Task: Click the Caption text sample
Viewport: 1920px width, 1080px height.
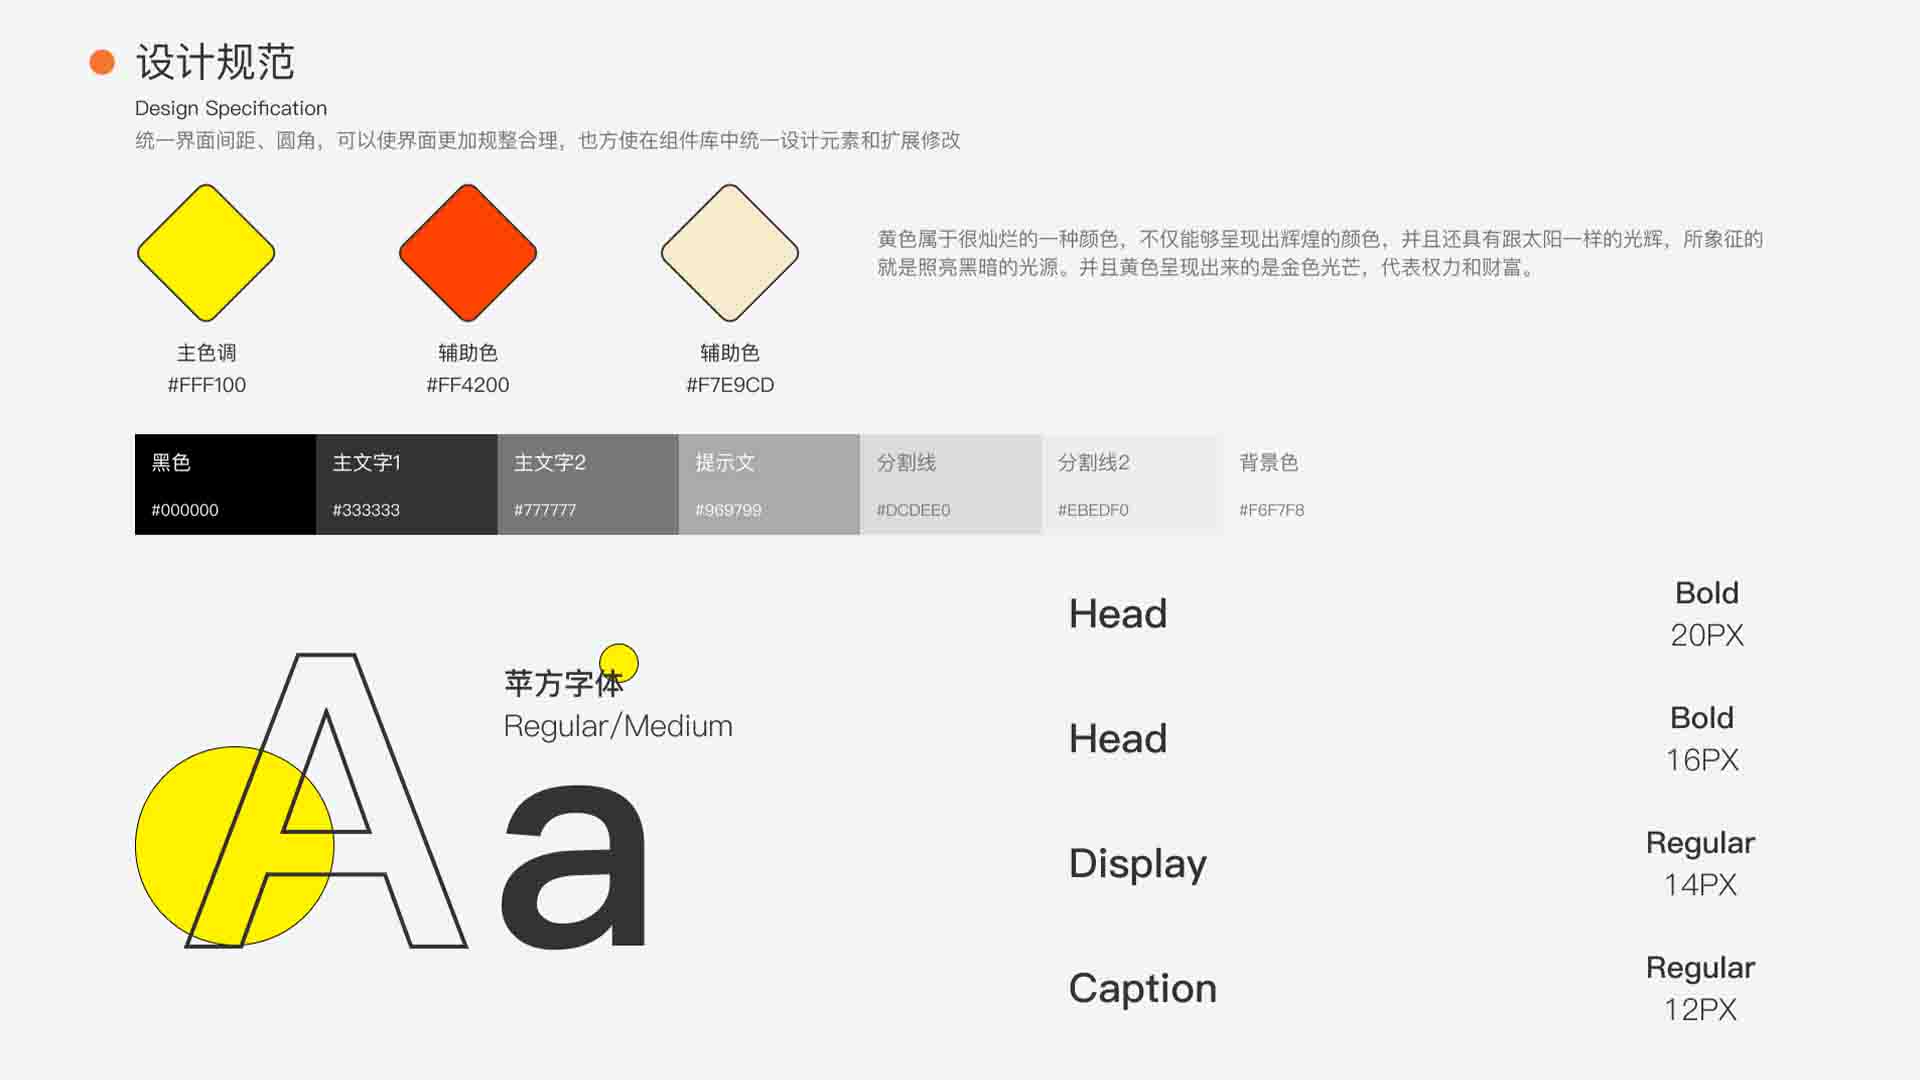Action: click(x=1142, y=988)
